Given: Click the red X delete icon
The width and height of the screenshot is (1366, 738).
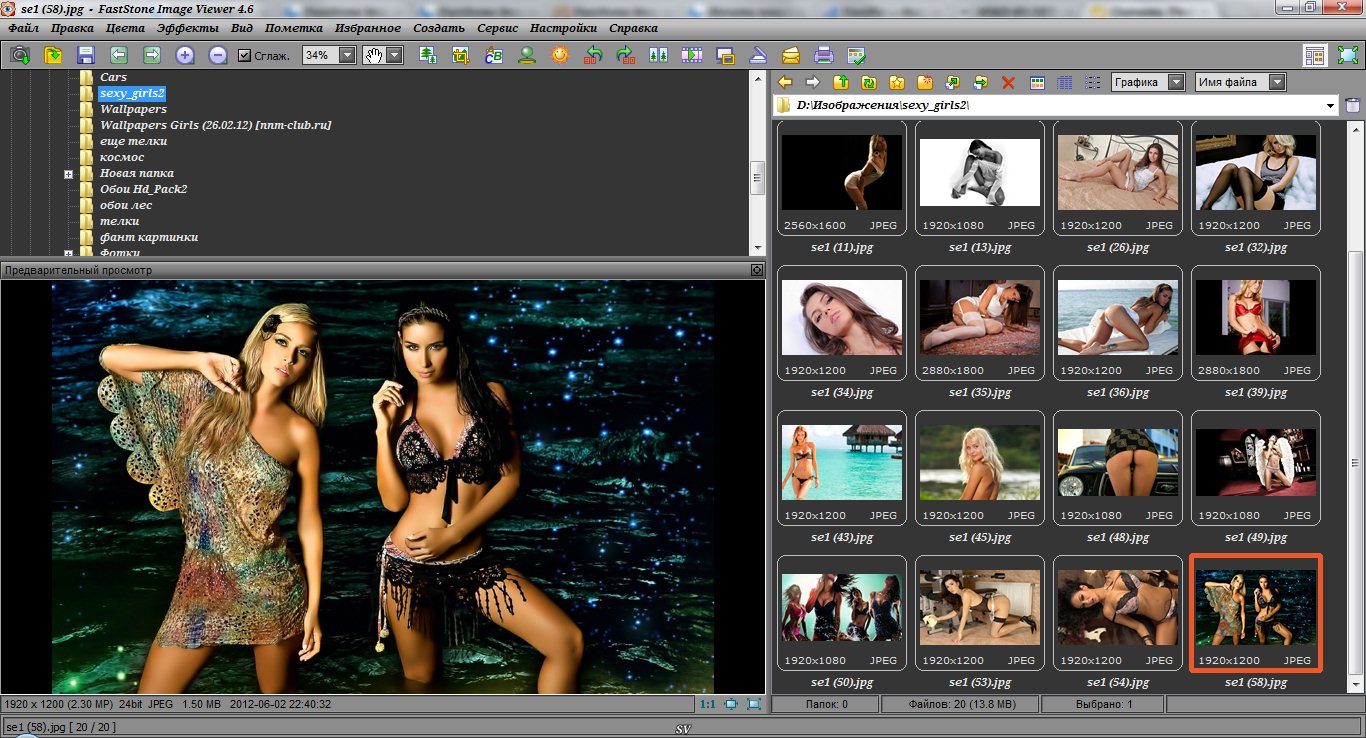Looking at the screenshot, I should coord(1008,83).
